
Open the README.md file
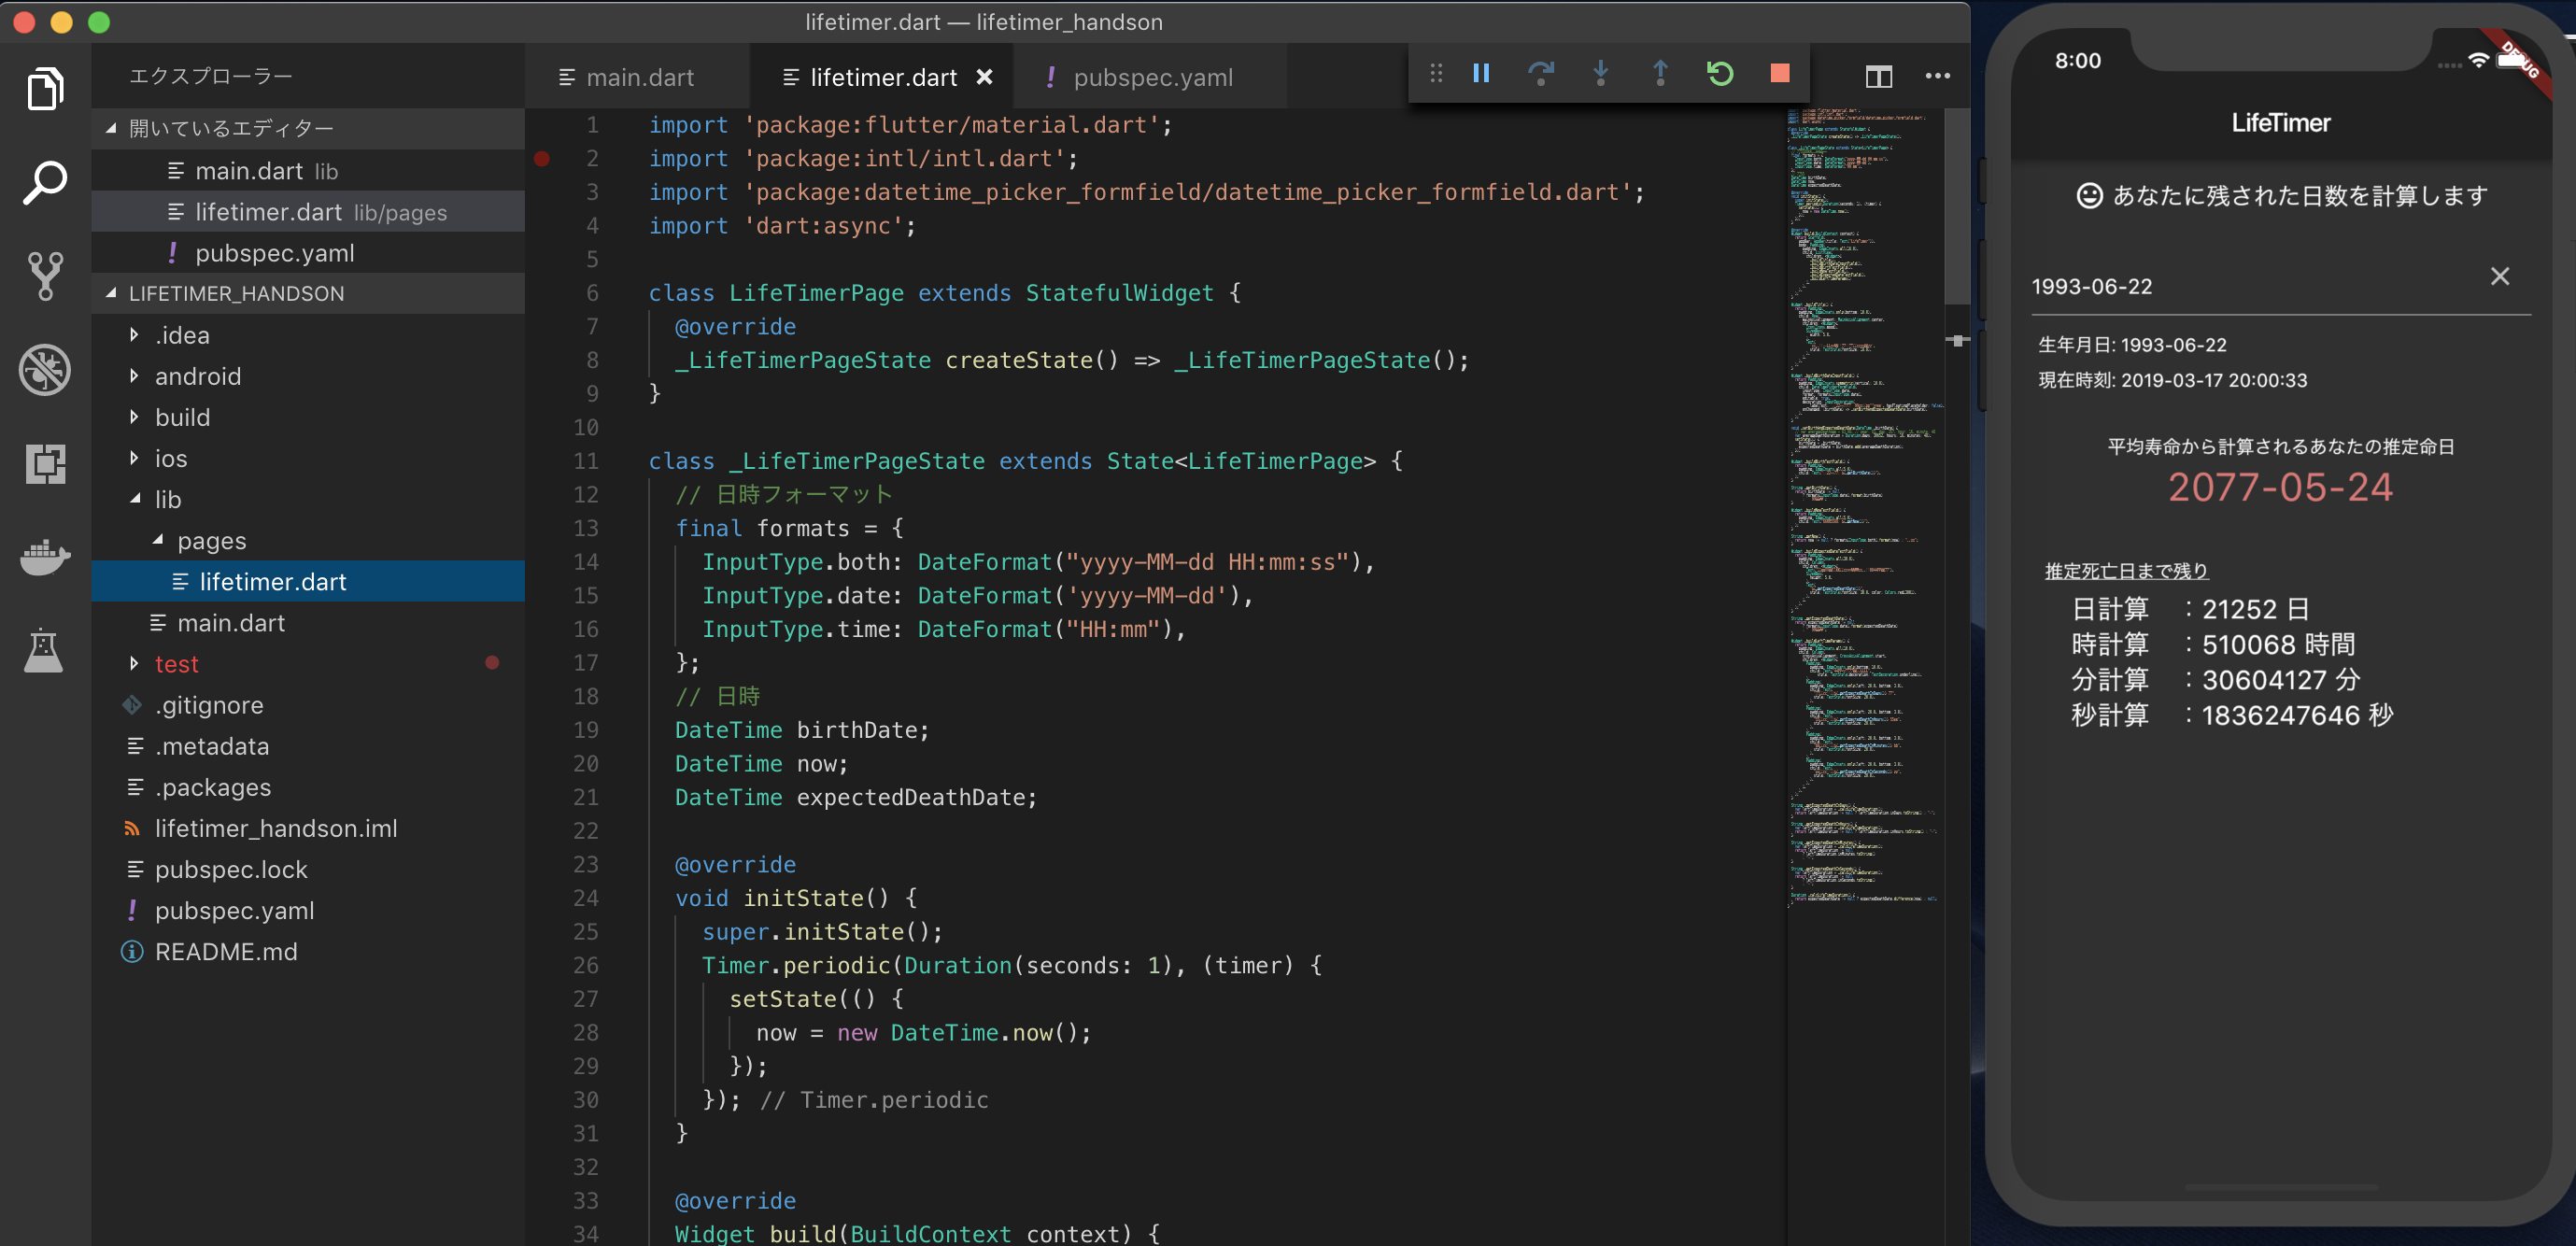pyautogui.click(x=308, y=951)
